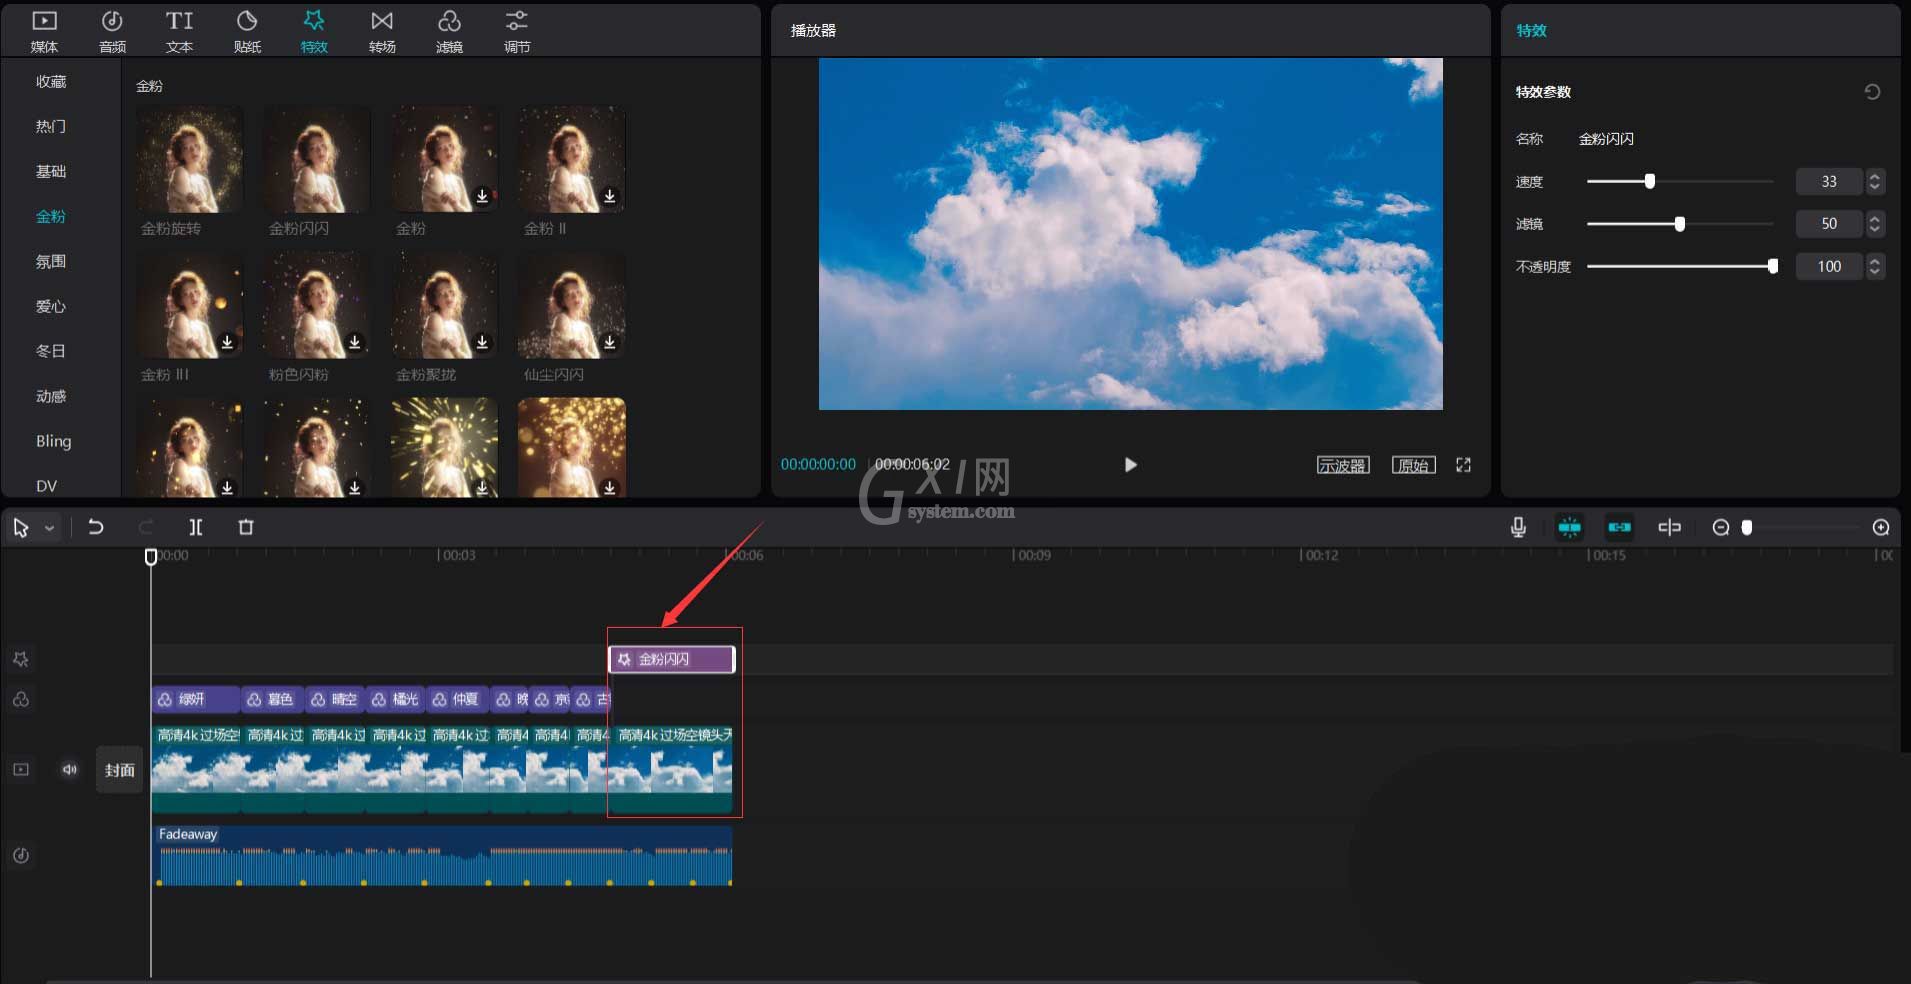Select the DV effect category
The height and width of the screenshot is (984, 1911).
tap(47, 486)
